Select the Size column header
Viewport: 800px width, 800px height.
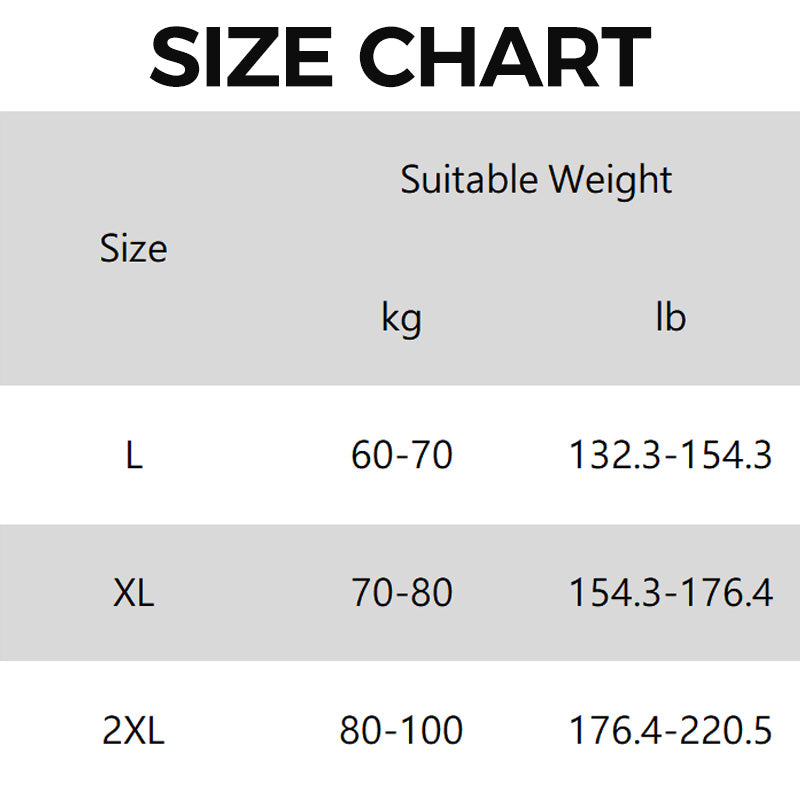[x=133, y=249]
